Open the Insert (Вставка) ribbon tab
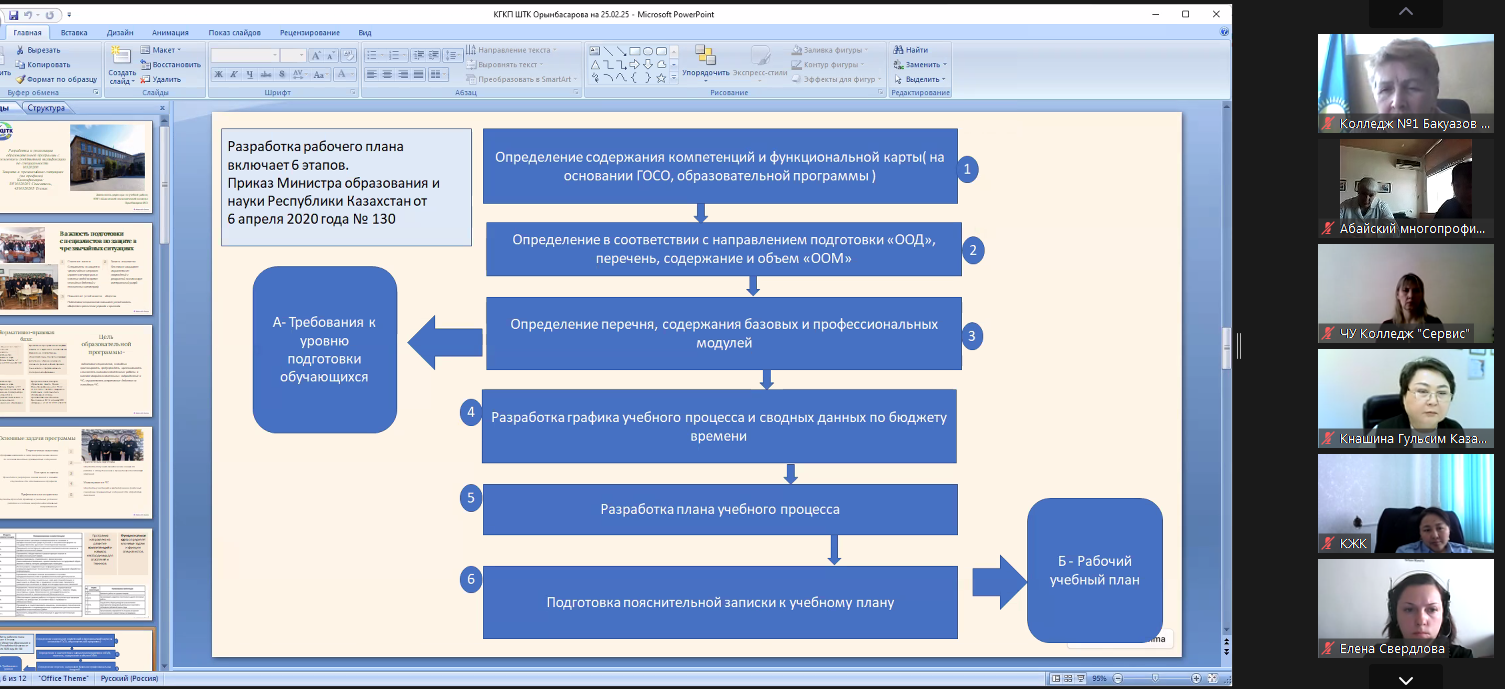 [74, 32]
